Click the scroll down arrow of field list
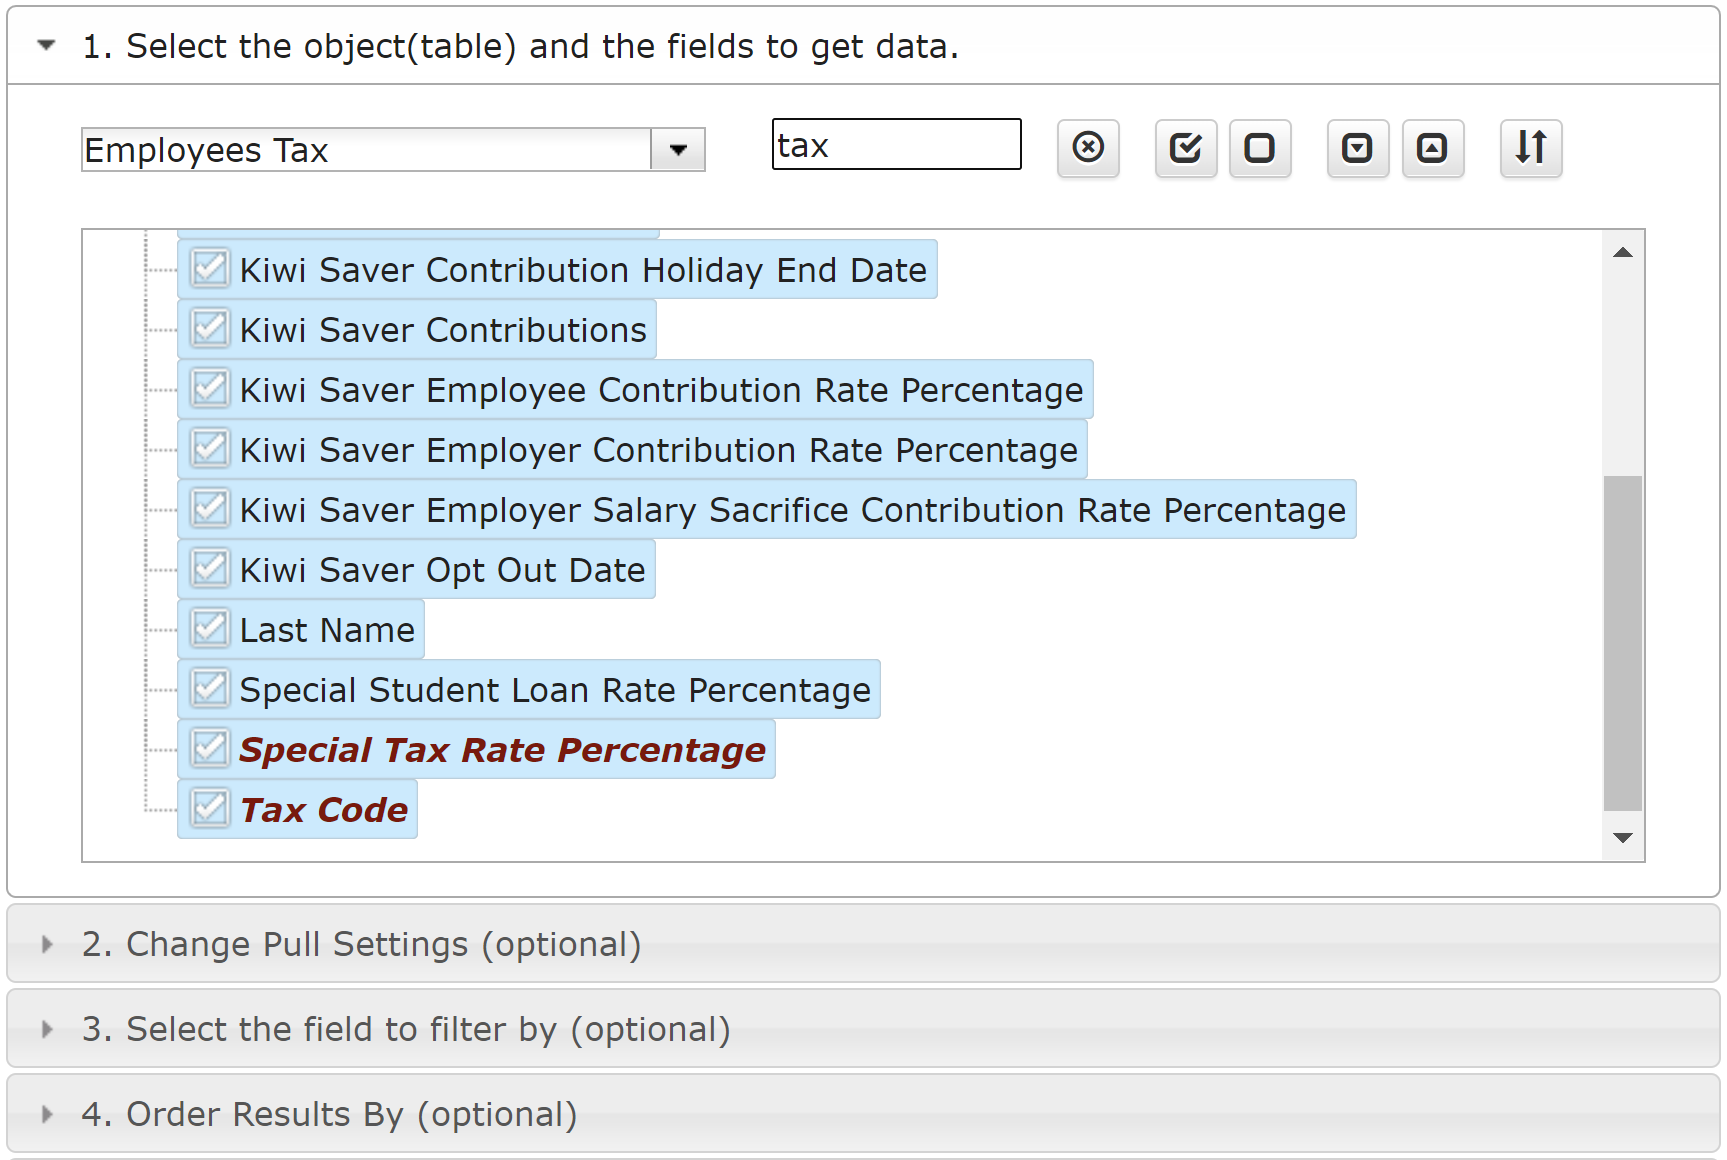The height and width of the screenshot is (1160, 1727). point(1622,838)
